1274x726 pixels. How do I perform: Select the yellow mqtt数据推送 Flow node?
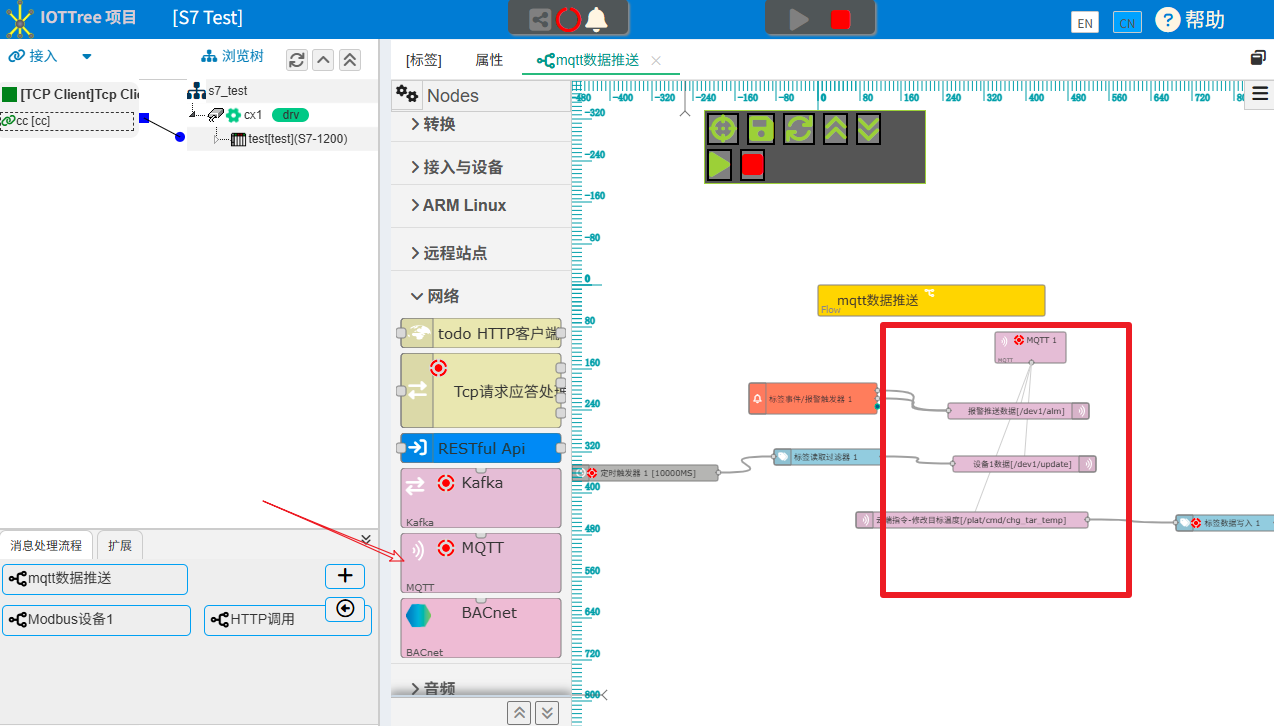(x=931, y=300)
